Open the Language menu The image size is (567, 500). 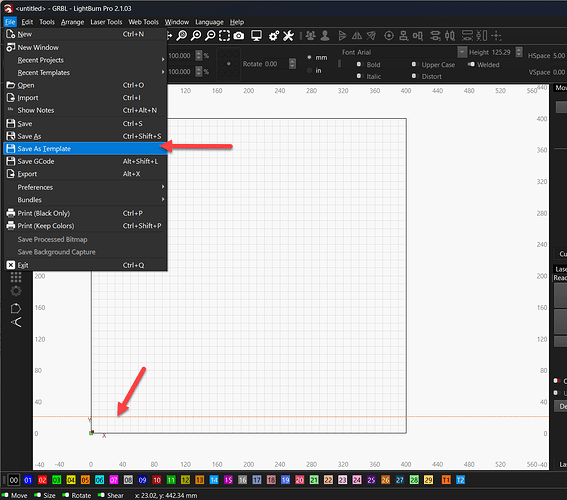pyautogui.click(x=209, y=22)
